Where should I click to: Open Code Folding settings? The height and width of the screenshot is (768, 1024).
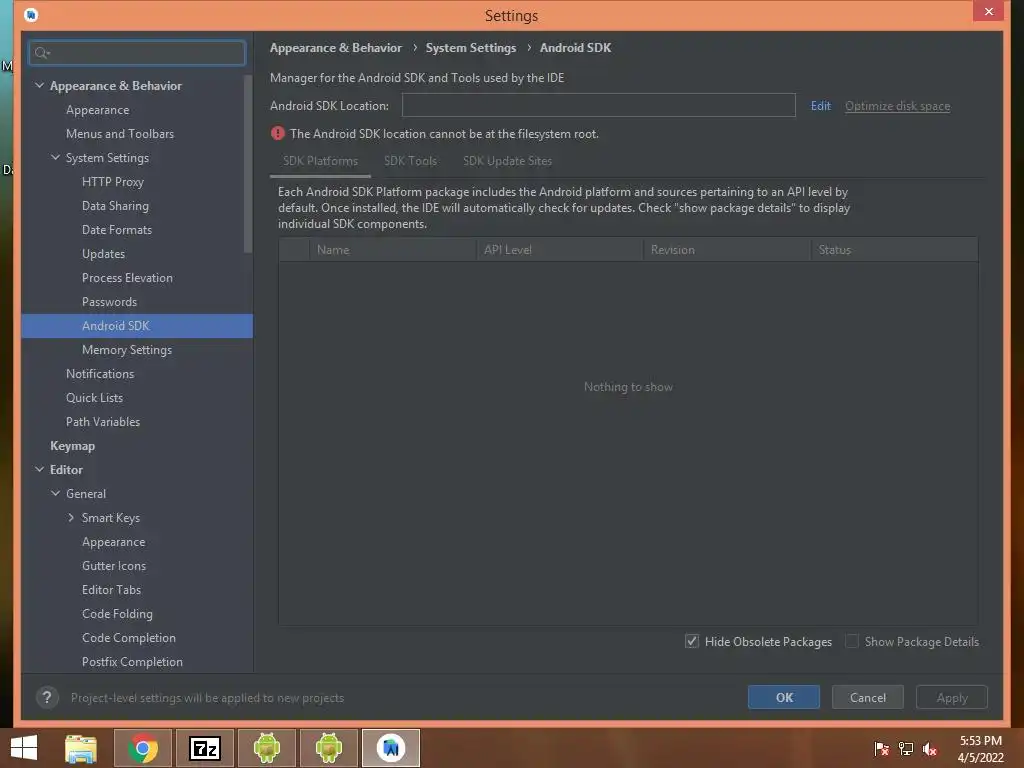click(x=118, y=614)
